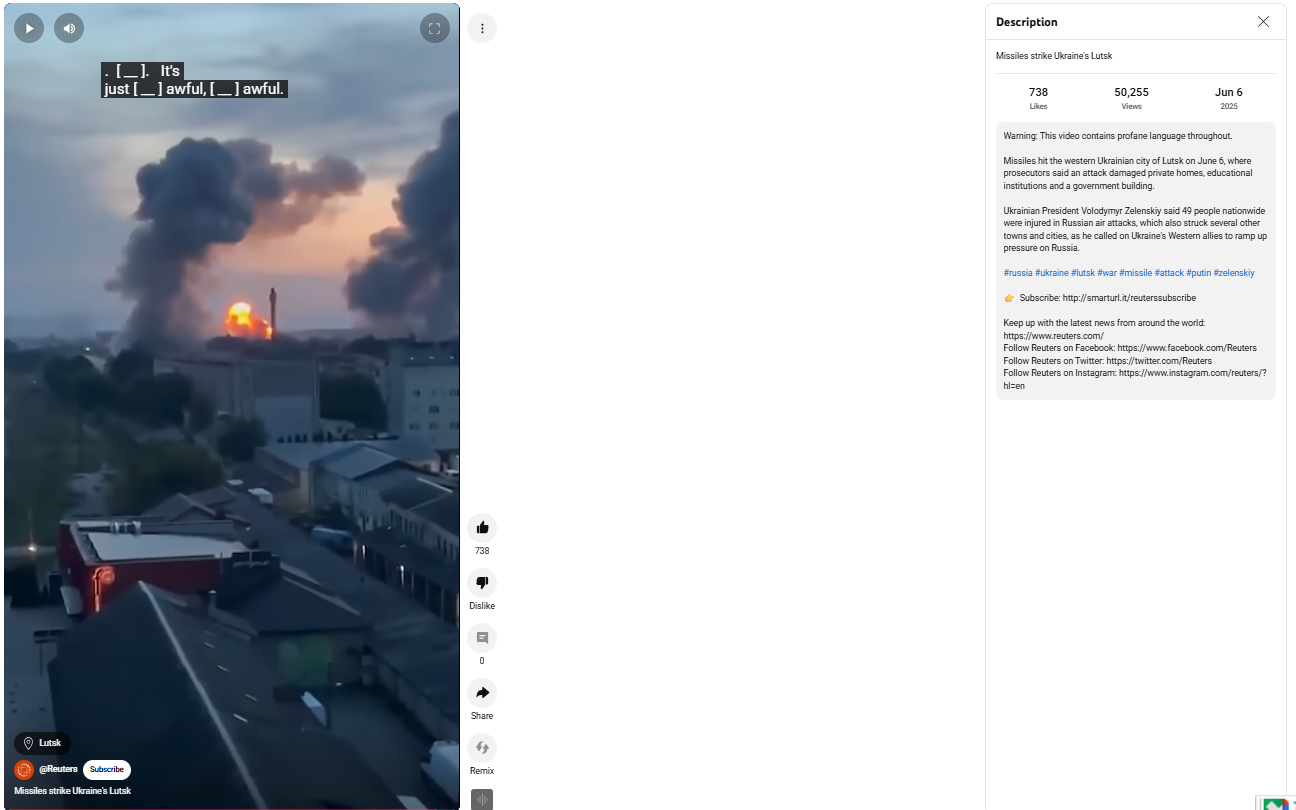Tap the Remix icon
Screen dimensions: 1296x810
point(482,748)
